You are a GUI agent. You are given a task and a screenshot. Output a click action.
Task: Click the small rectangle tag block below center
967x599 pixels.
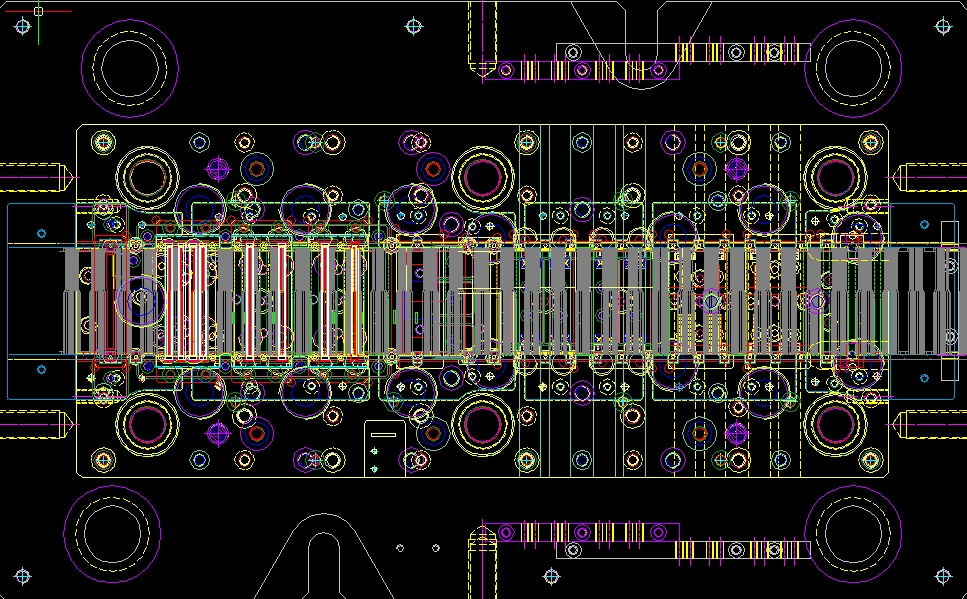385,433
